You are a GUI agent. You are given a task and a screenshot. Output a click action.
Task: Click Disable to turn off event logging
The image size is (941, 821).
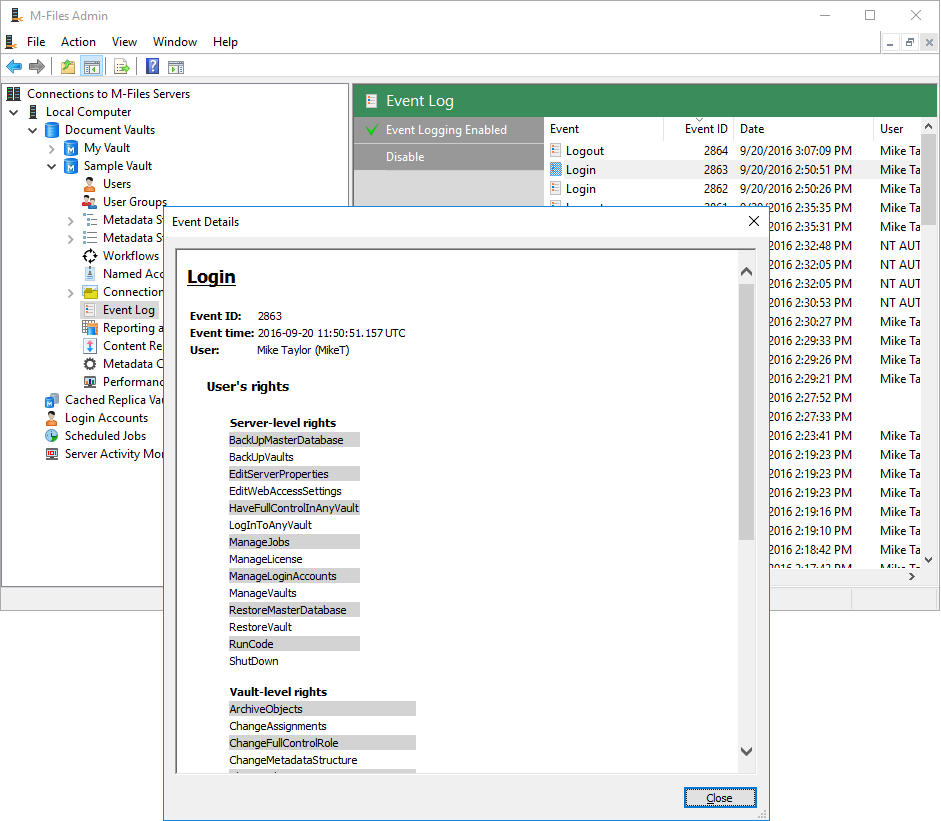(x=449, y=157)
